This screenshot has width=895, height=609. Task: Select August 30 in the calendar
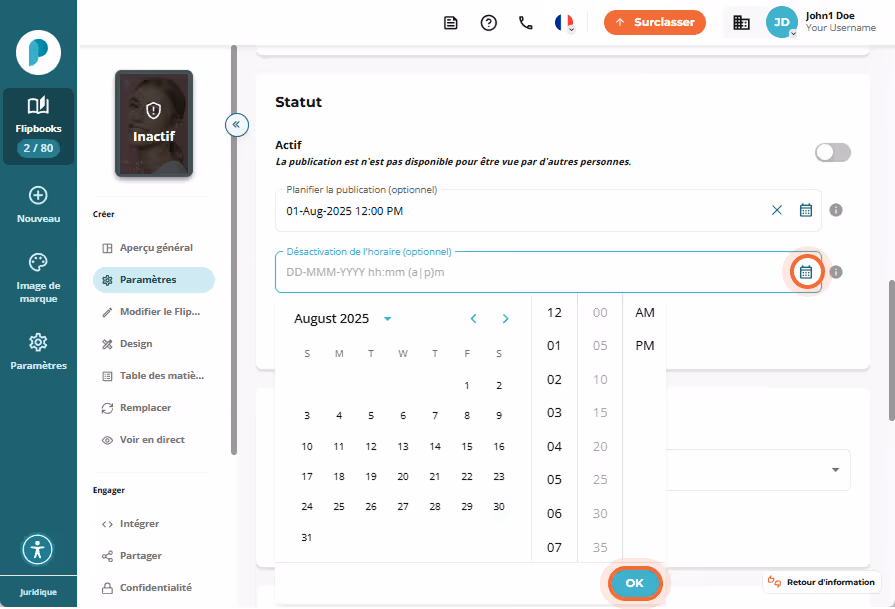click(499, 507)
